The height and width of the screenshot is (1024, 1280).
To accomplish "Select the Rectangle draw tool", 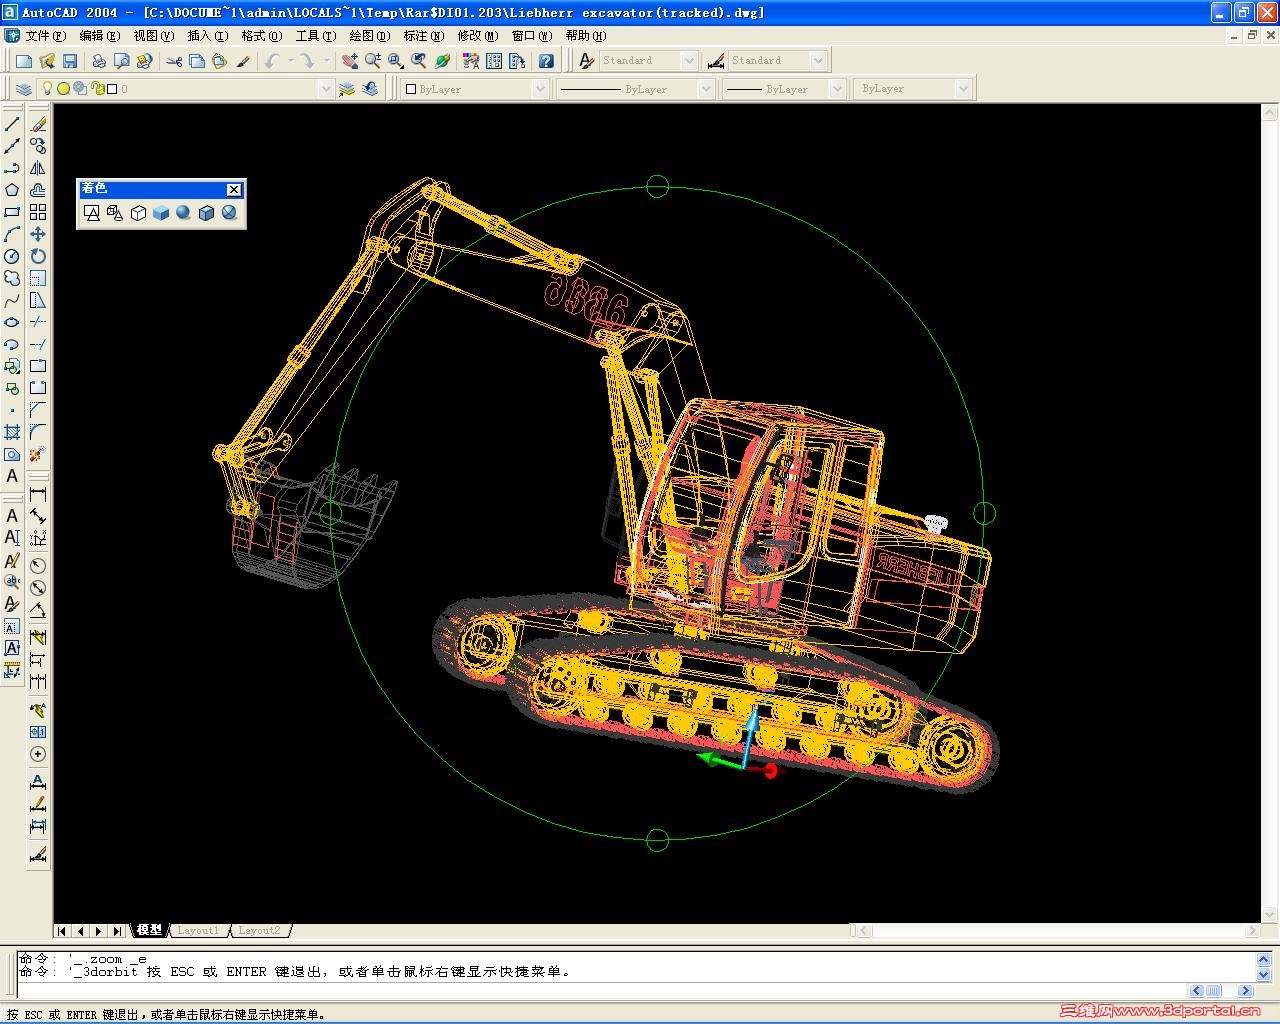I will 12,212.
